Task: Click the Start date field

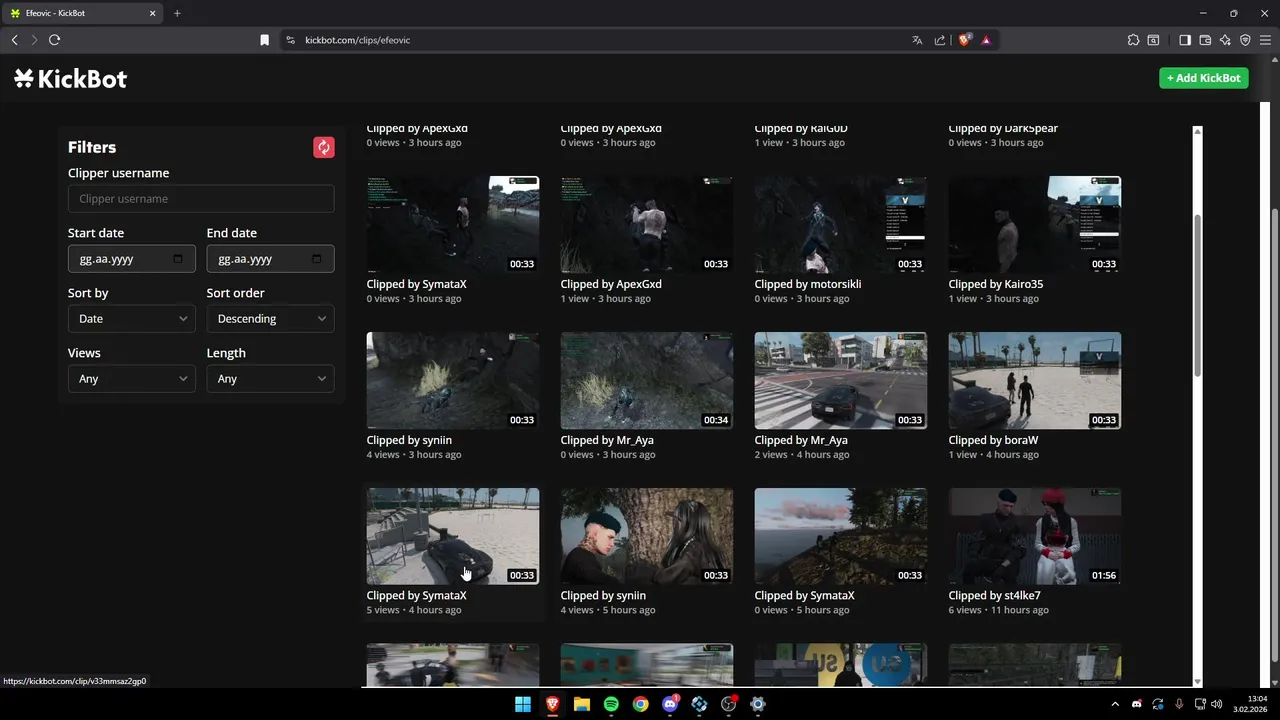Action: pyautogui.click(x=132, y=259)
